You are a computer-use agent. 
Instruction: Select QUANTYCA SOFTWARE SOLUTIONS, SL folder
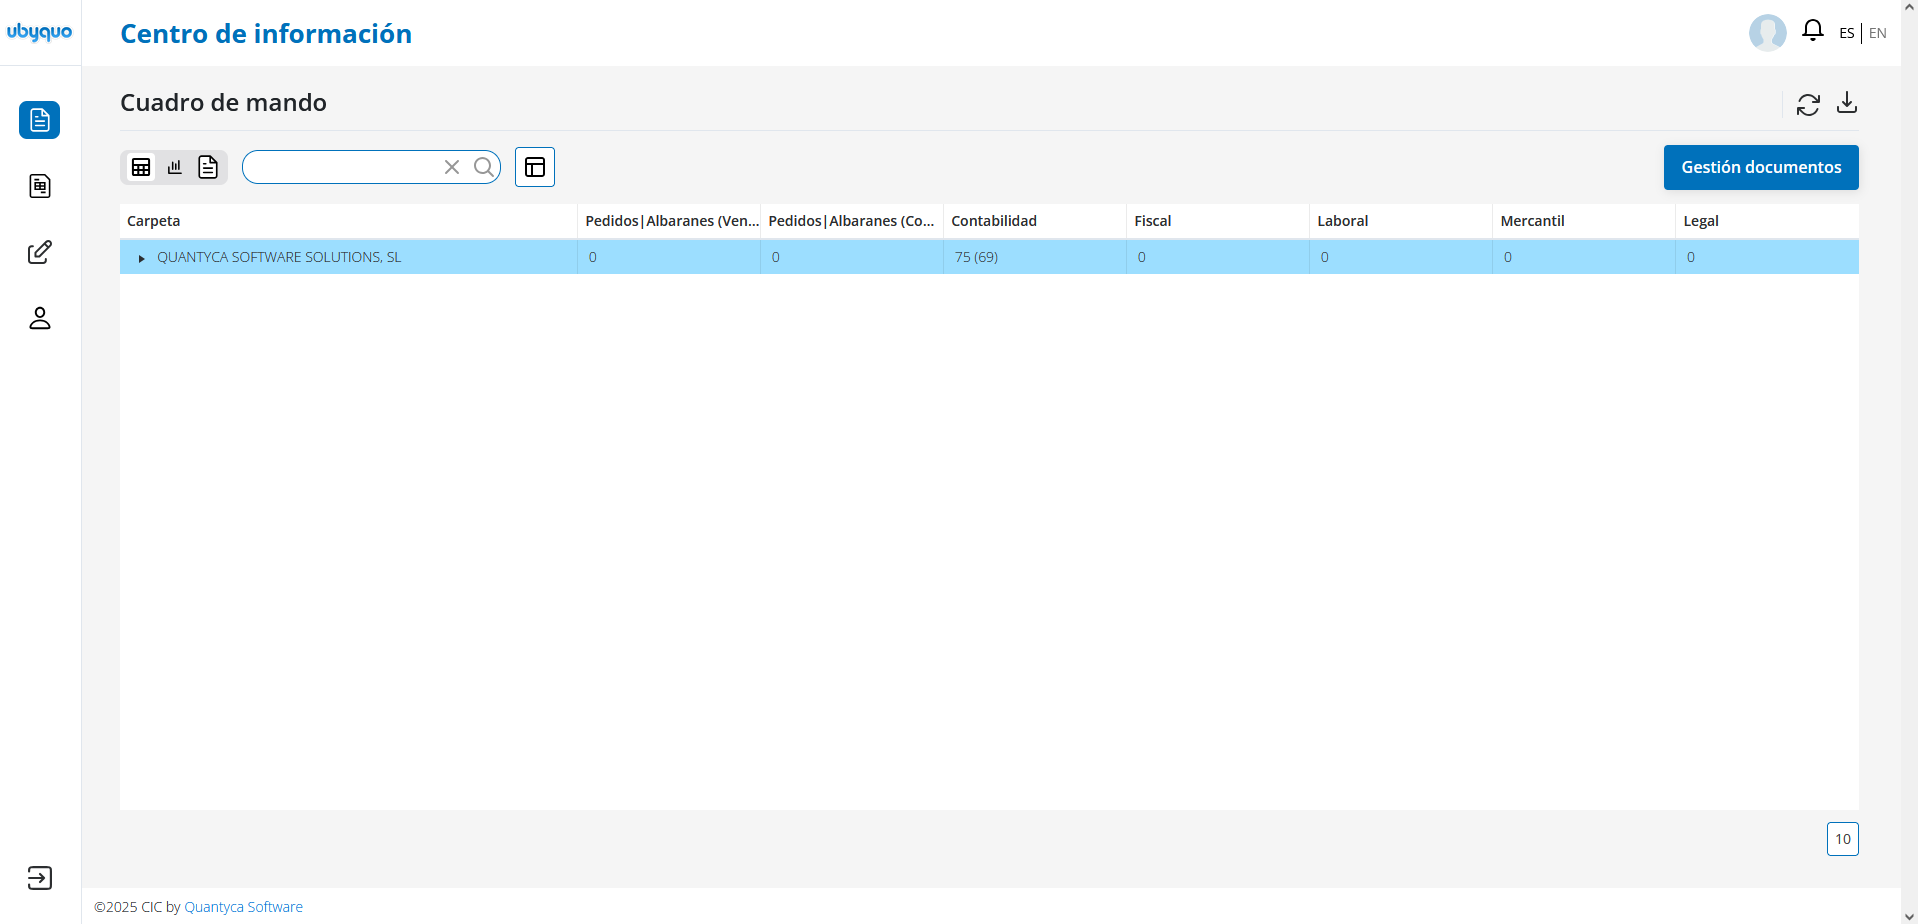pyautogui.click(x=279, y=257)
